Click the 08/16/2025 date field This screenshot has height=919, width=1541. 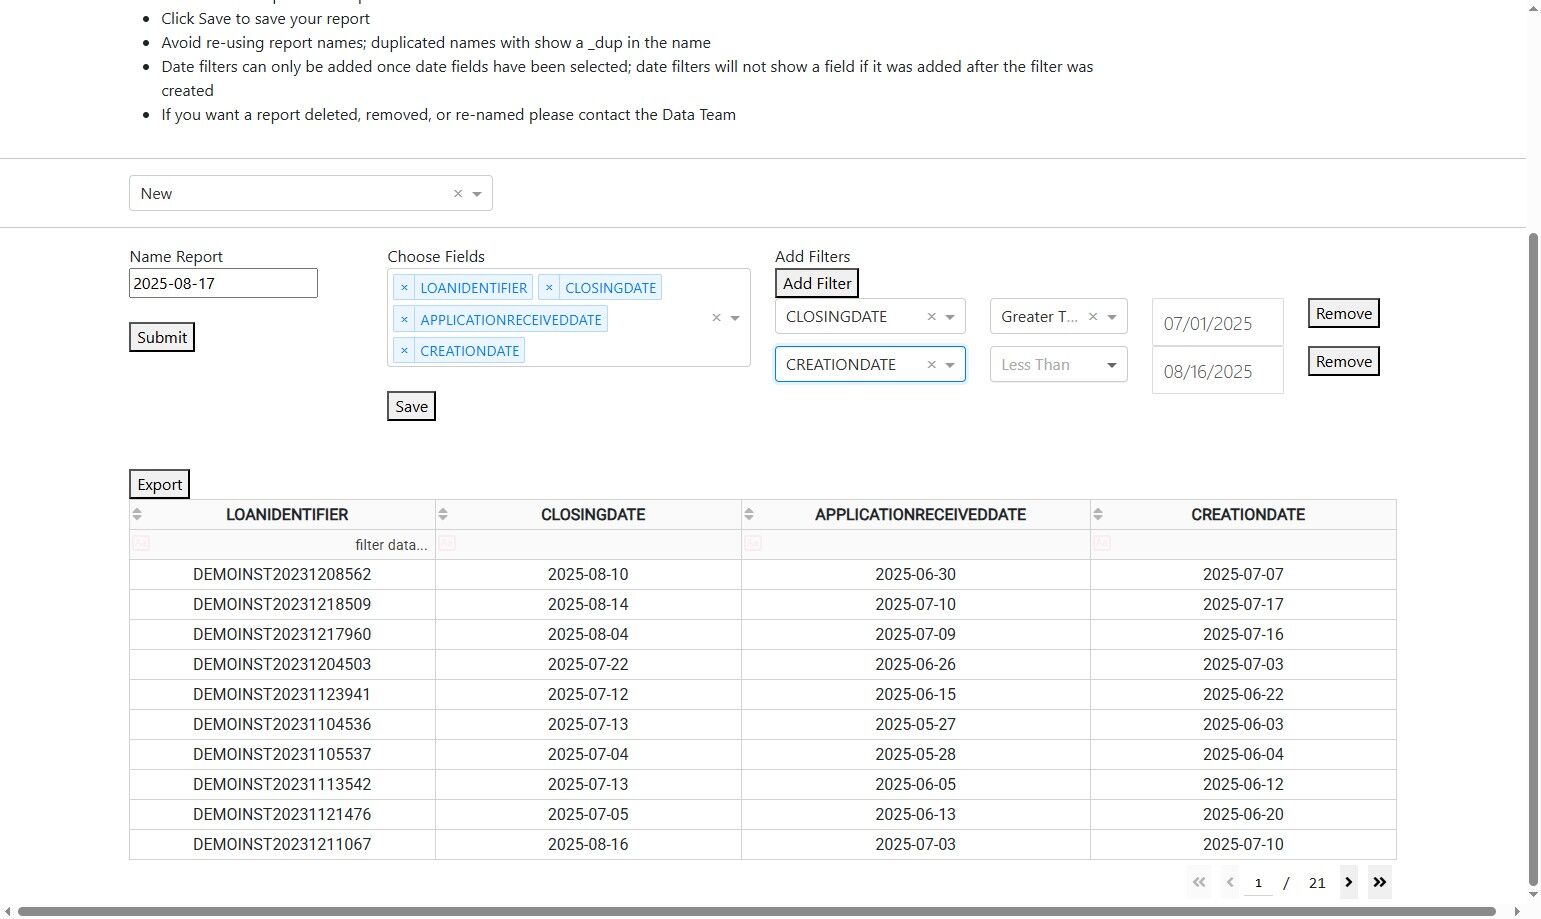pyautogui.click(x=1218, y=371)
